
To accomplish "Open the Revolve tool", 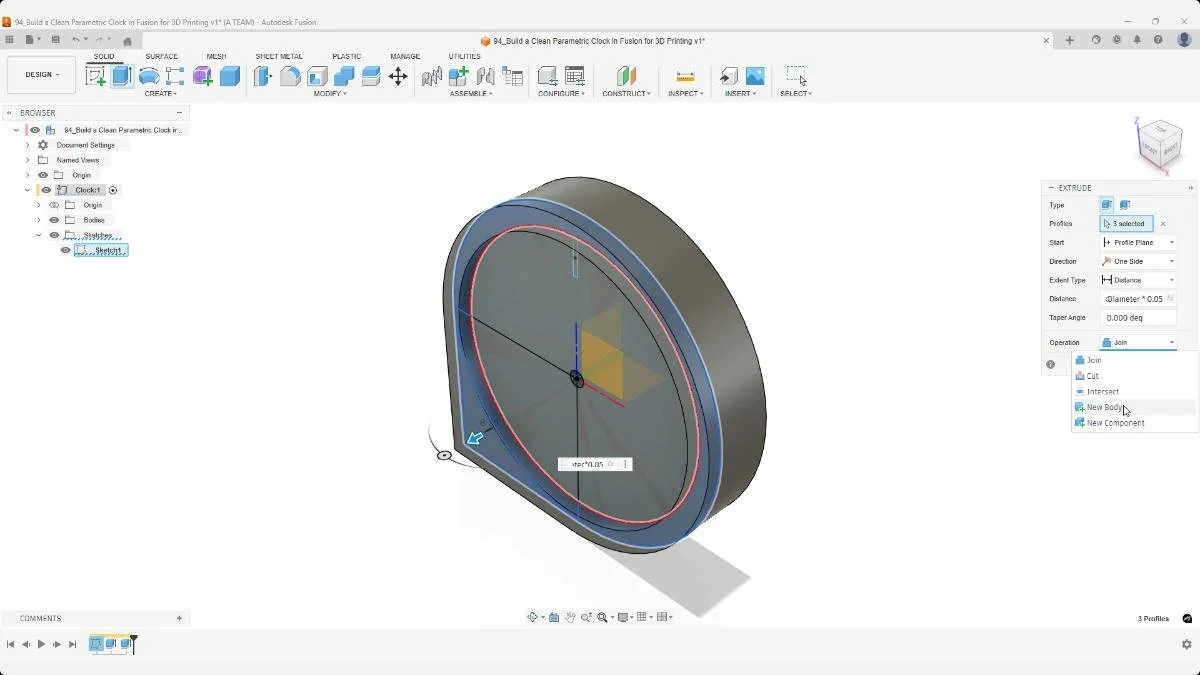I will [148, 76].
